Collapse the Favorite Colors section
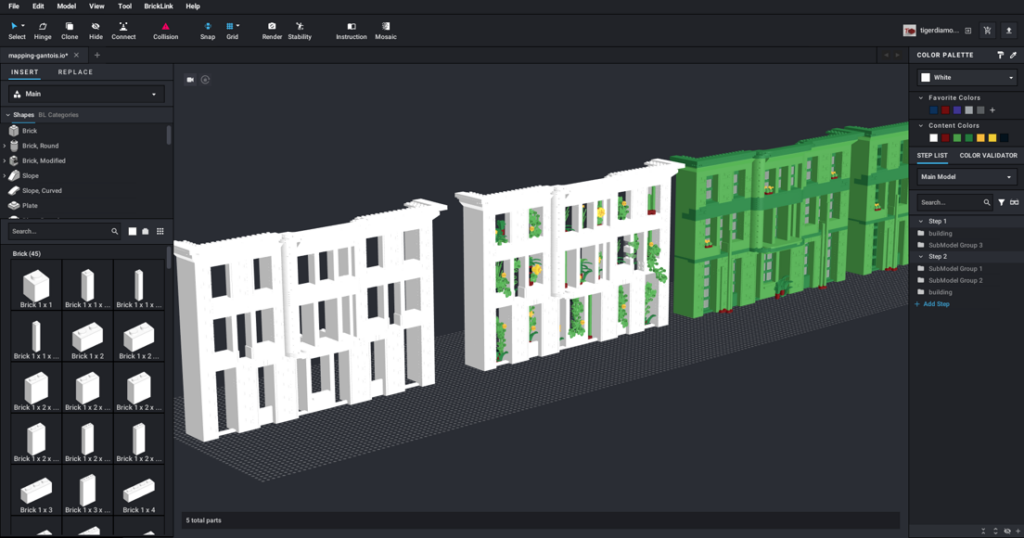 [921, 98]
